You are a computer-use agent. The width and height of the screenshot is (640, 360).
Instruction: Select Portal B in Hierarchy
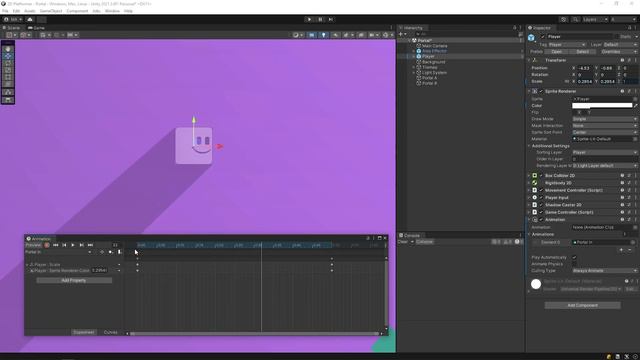click(x=429, y=83)
